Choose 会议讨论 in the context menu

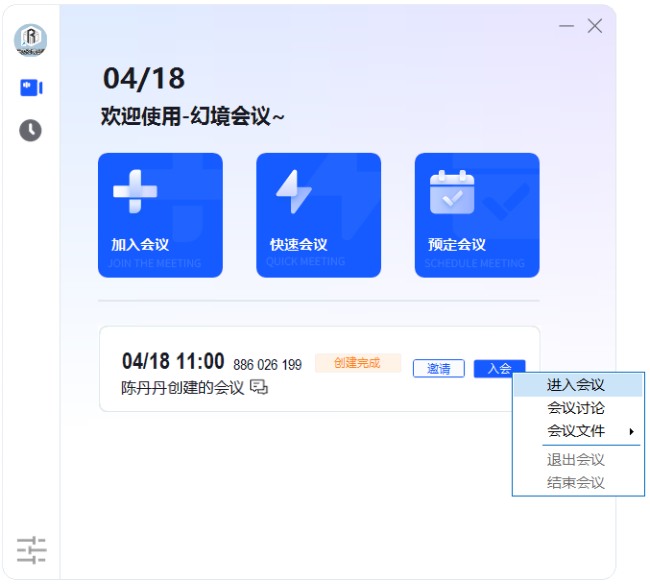click(x=576, y=408)
